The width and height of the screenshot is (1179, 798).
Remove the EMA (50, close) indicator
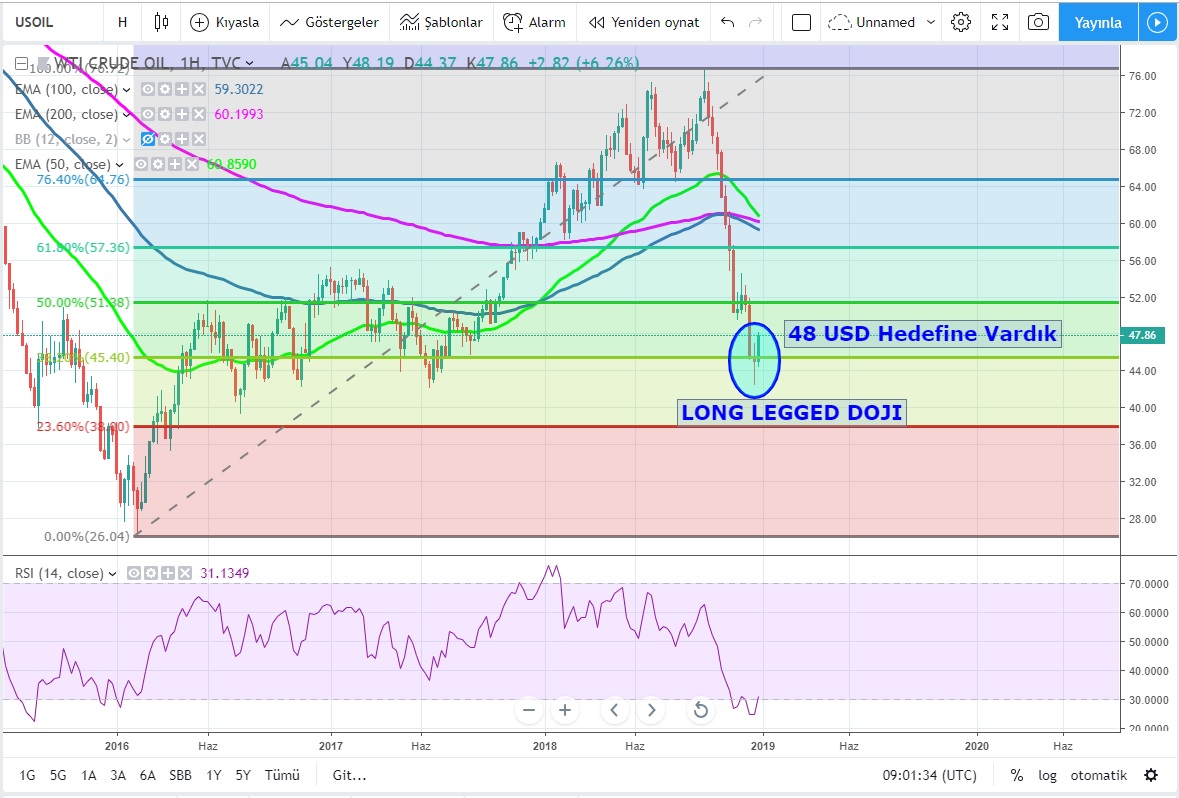point(191,164)
